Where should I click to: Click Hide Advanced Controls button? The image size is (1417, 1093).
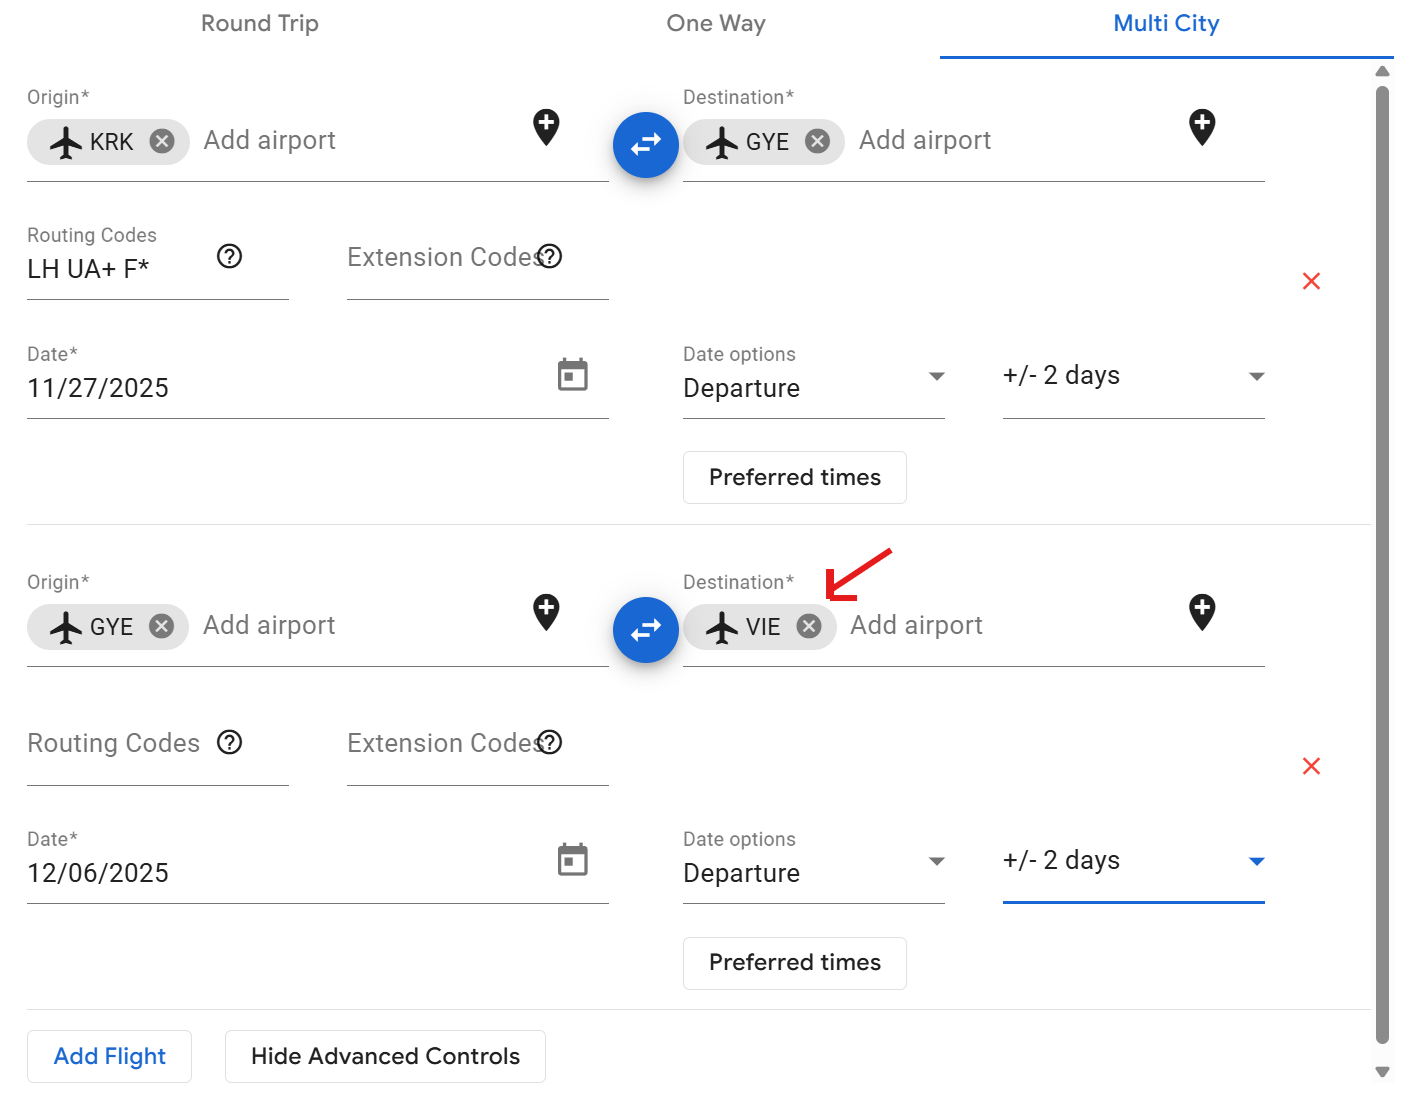click(x=386, y=1056)
